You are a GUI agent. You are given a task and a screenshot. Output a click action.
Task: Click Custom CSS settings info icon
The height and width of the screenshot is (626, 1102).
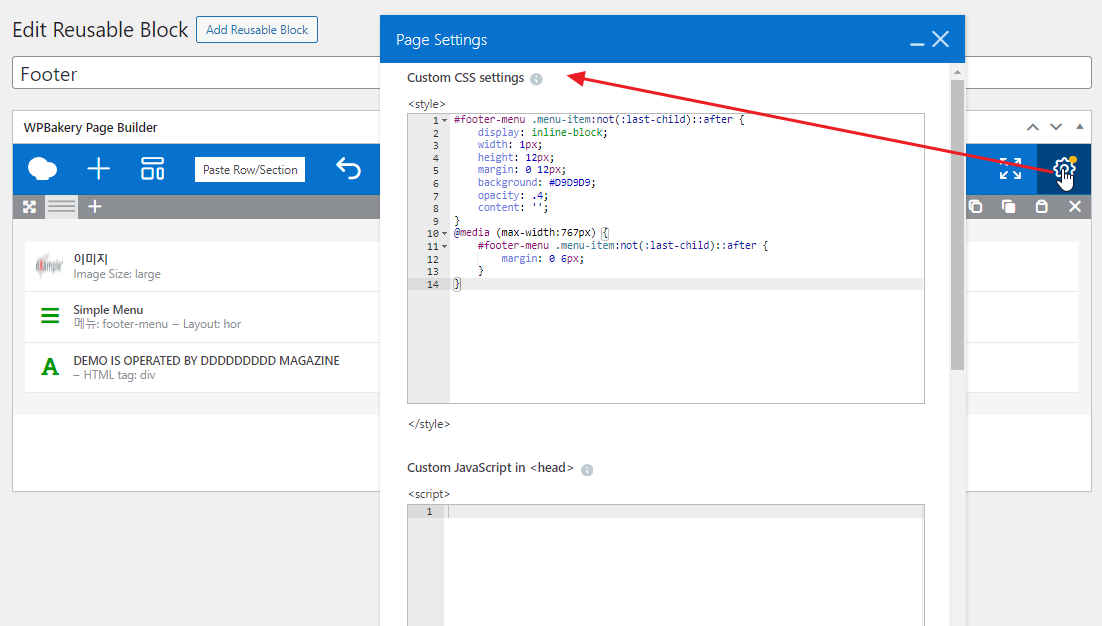(536, 79)
